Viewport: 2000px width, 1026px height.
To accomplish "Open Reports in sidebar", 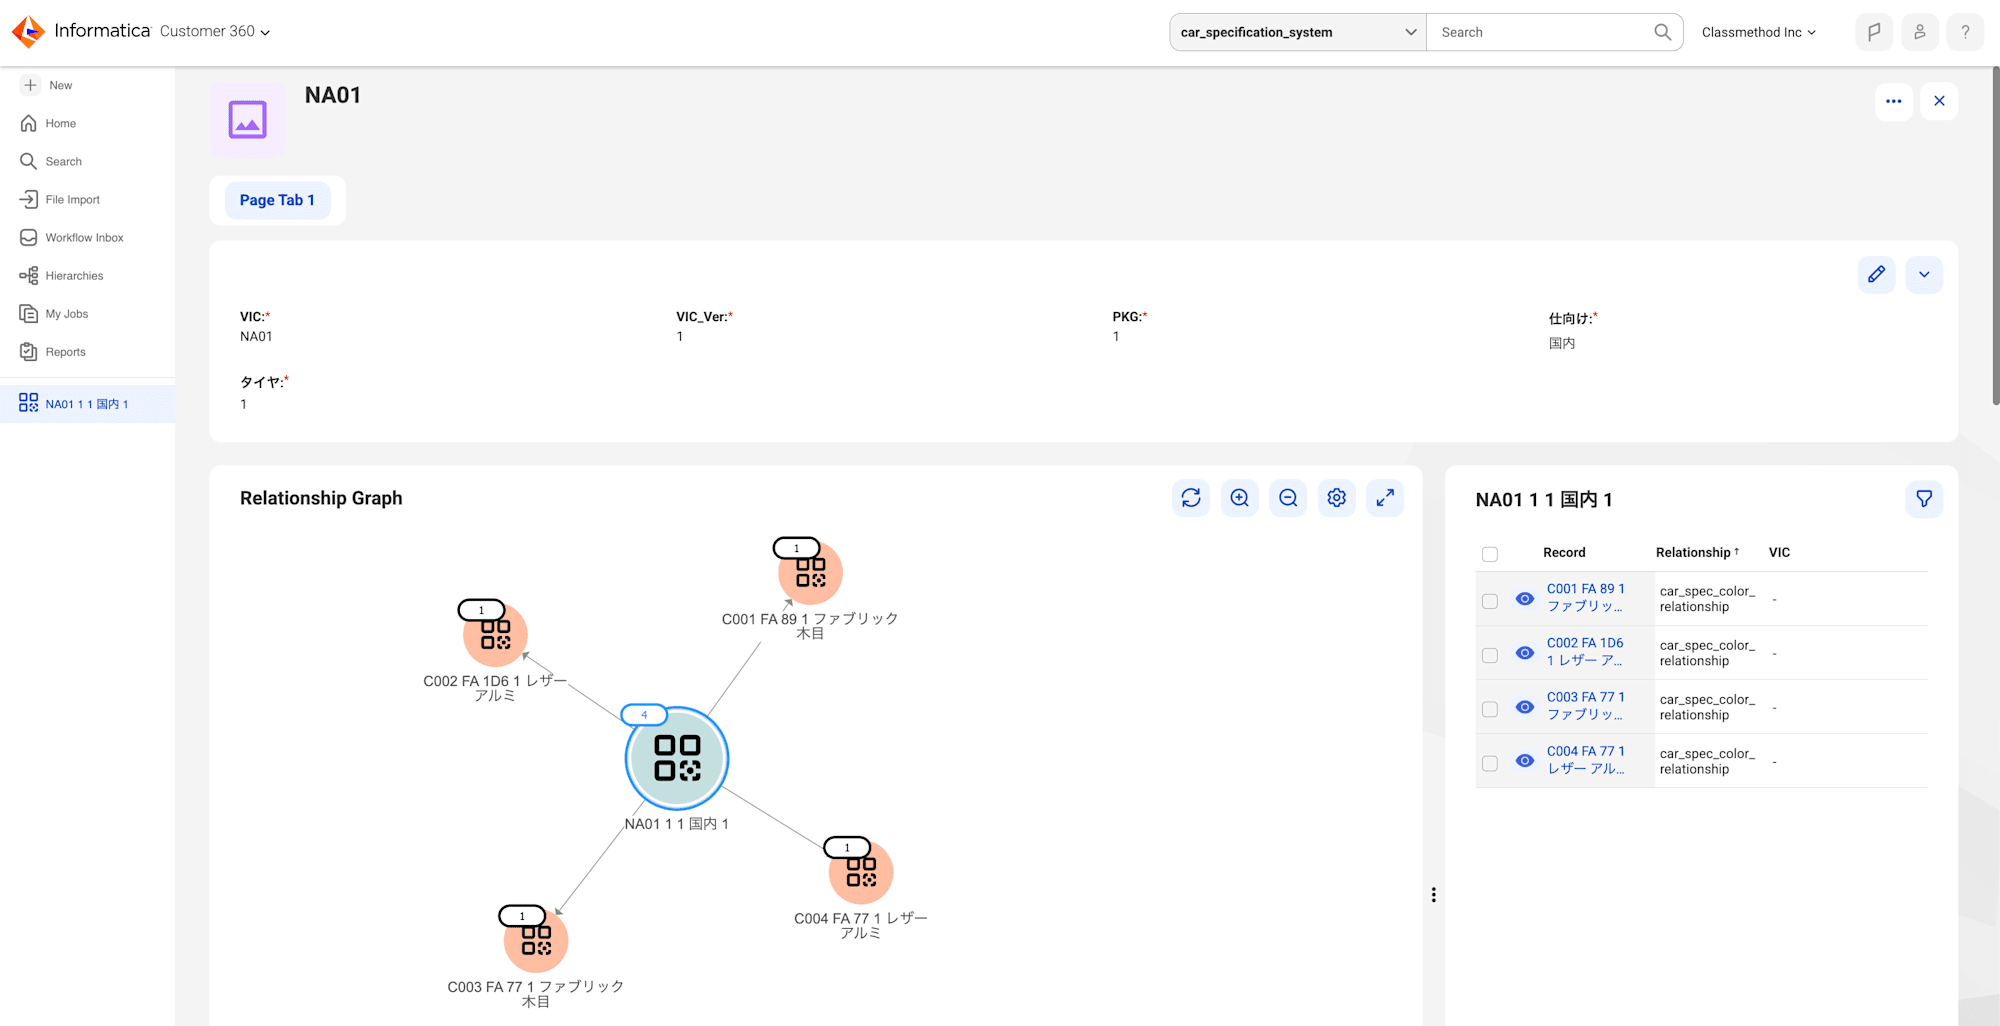I will tap(52, 351).
